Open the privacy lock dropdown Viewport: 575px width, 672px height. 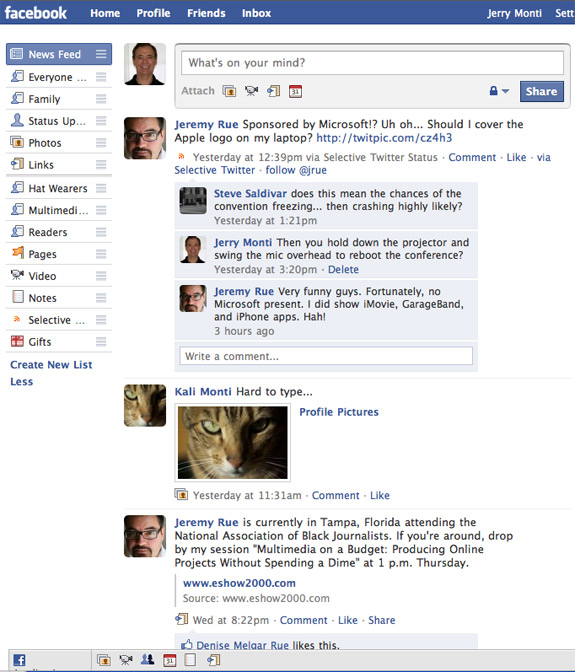pos(499,91)
